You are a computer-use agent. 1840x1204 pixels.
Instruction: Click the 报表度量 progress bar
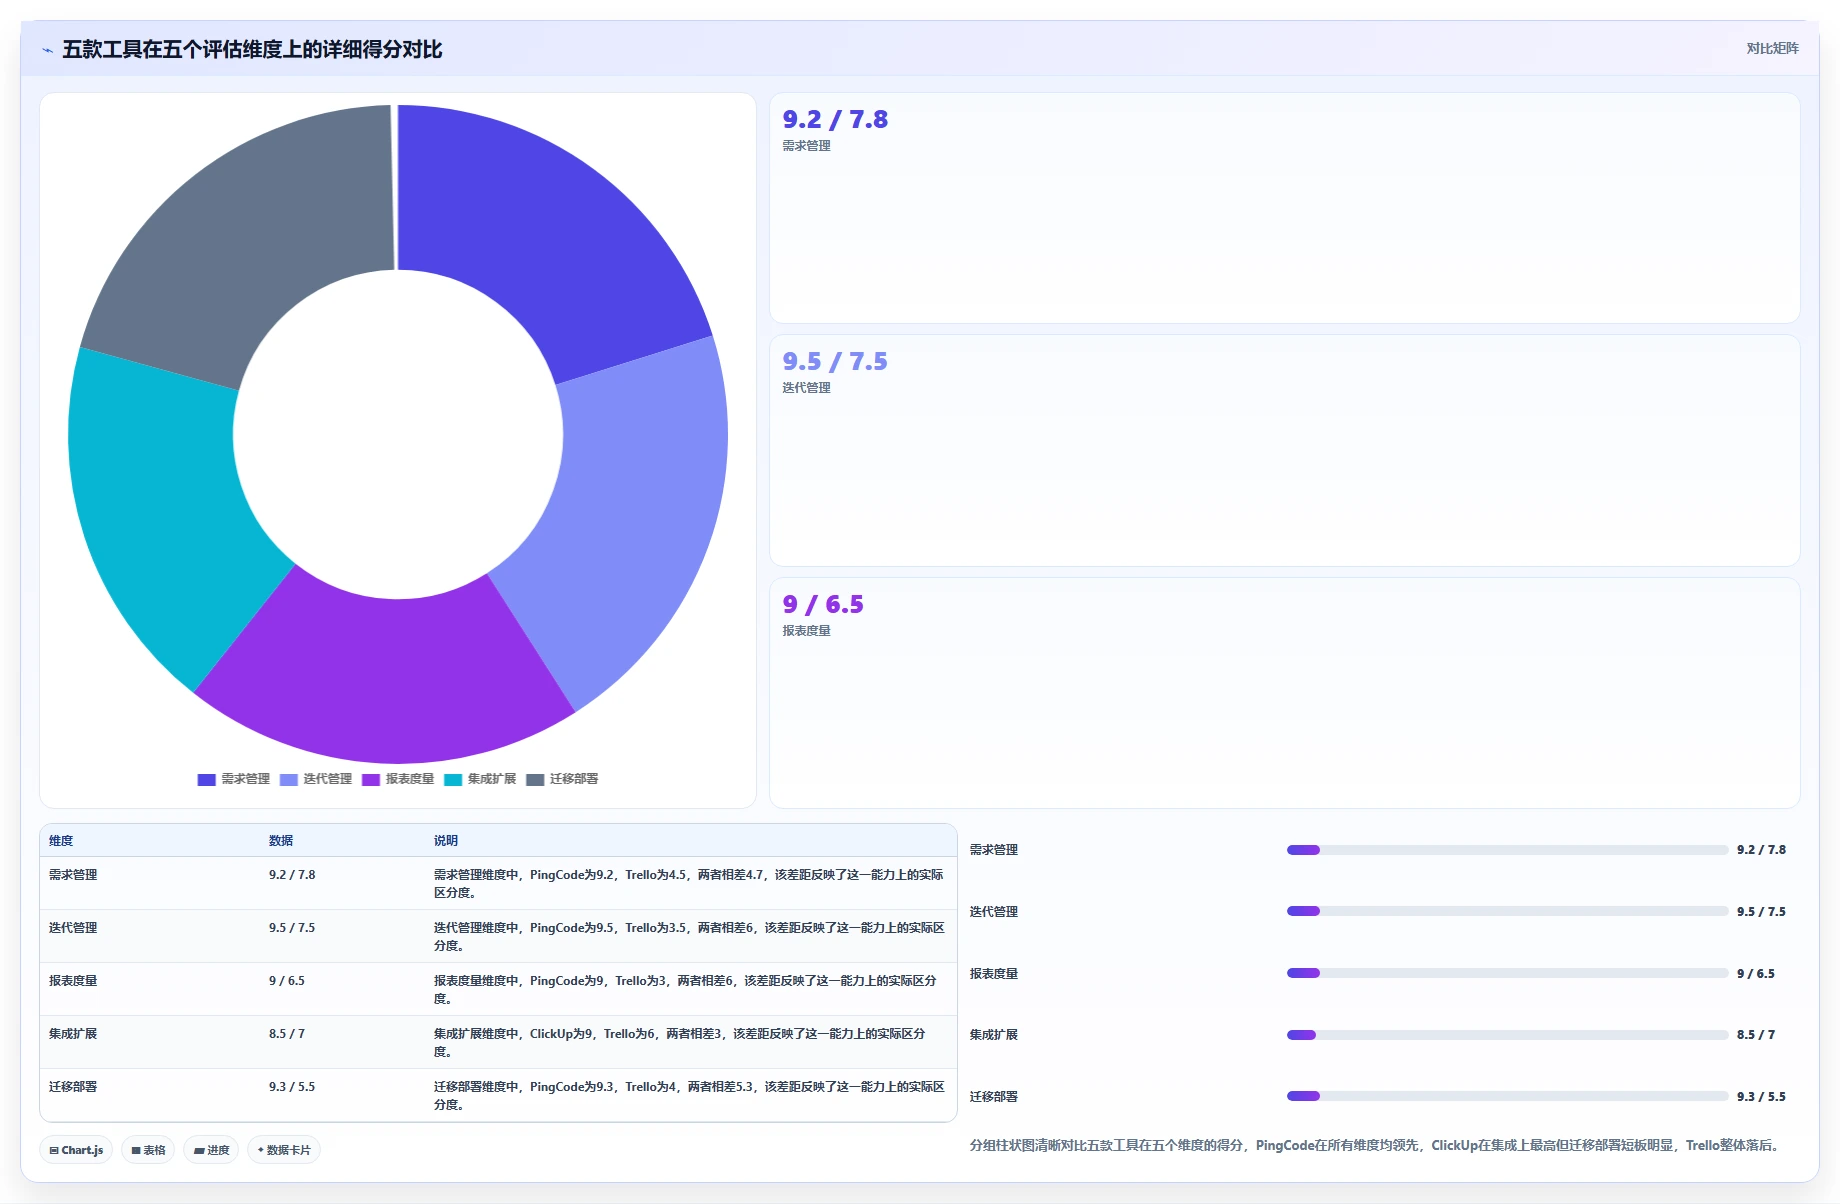pos(1507,973)
